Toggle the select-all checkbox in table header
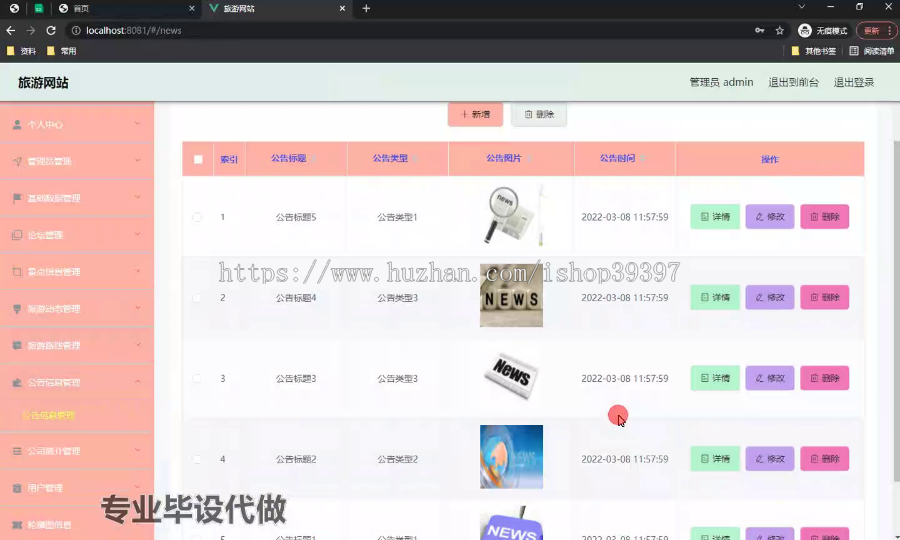This screenshot has width=900, height=540. click(x=198, y=159)
